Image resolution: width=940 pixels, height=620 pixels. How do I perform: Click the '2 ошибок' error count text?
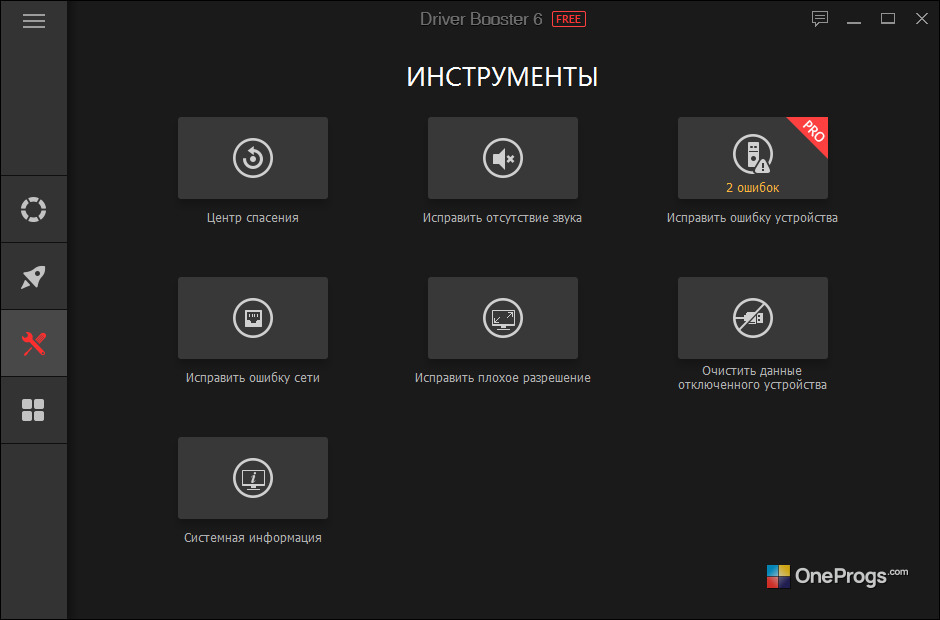click(x=752, y=188)
